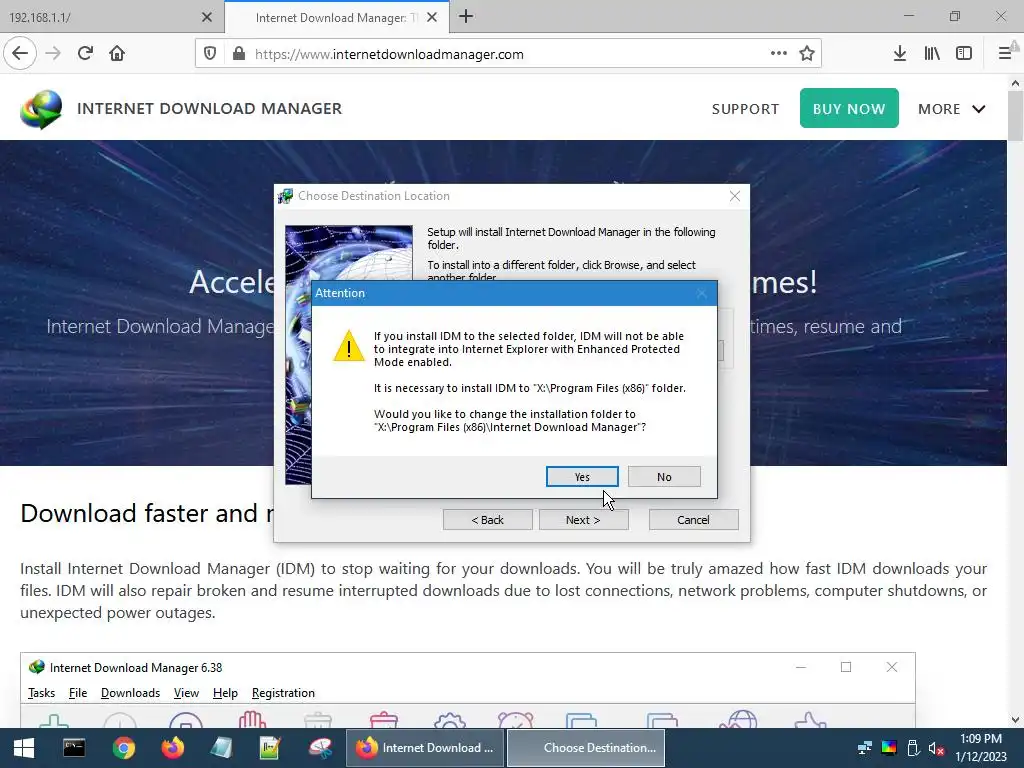
Task: Open the SUPPORT page link
Action: pos(745,109)
